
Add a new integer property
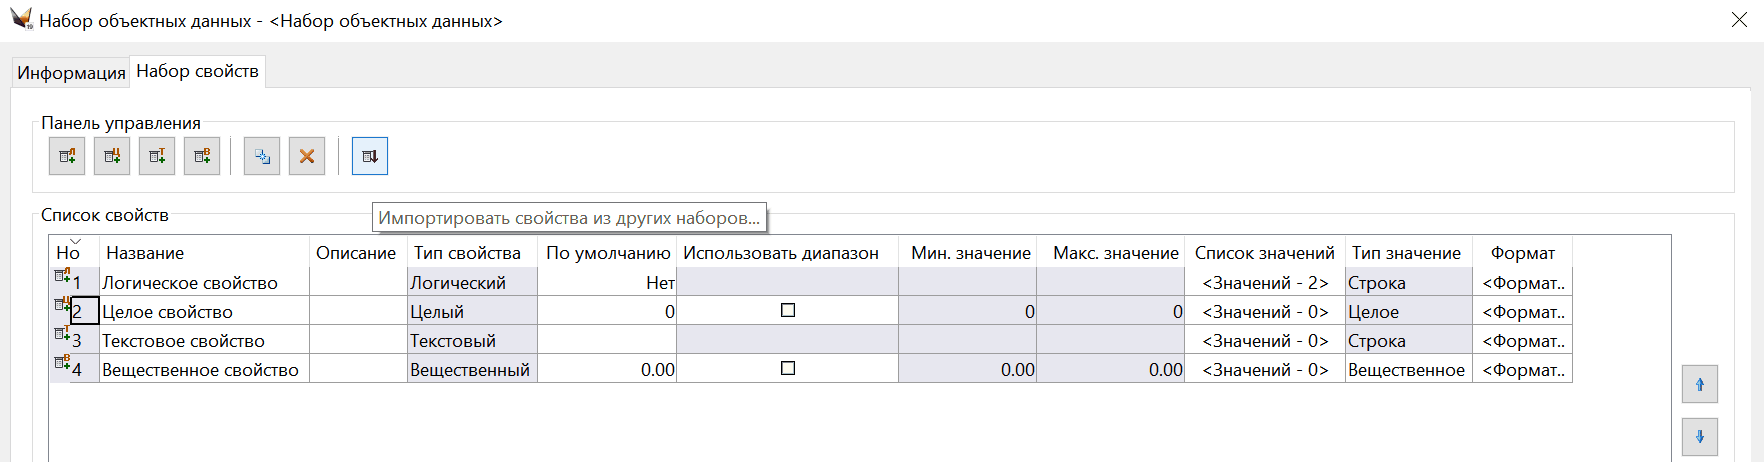pyautogui.click(x=112, y=156)
